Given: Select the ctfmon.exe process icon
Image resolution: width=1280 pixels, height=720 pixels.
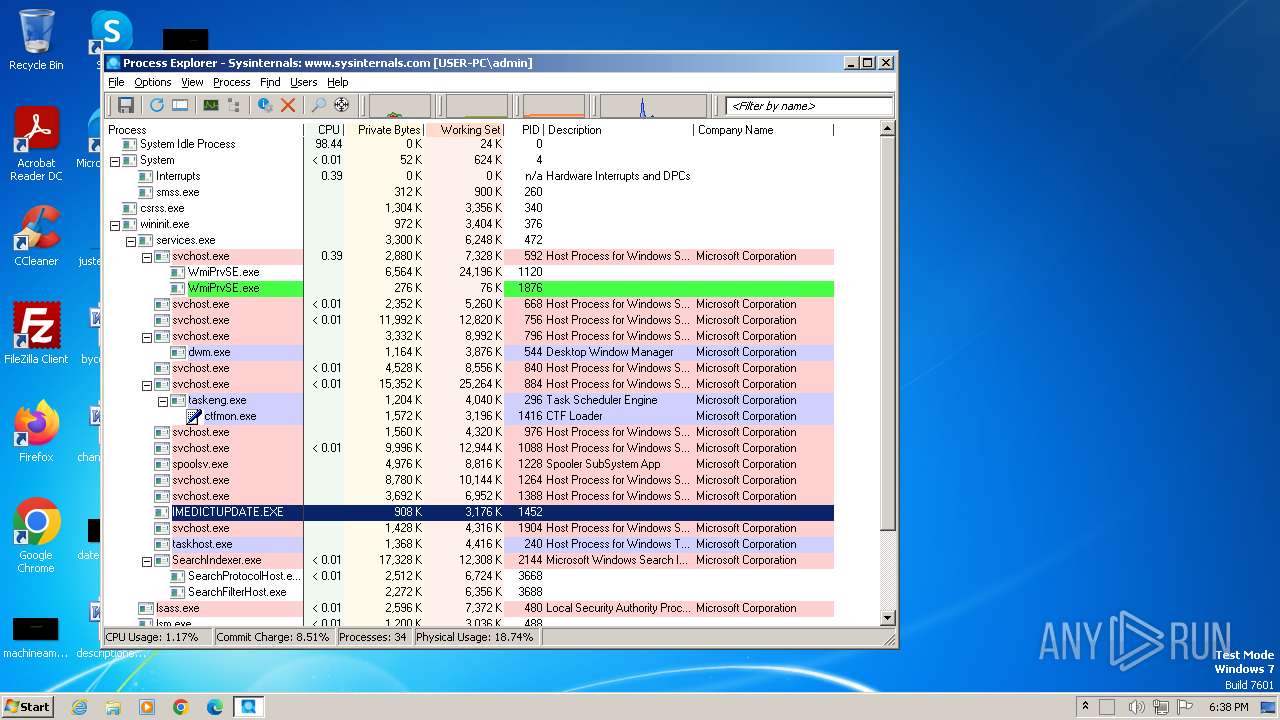Looking at the screenshot, I should (x=194, y=416).
